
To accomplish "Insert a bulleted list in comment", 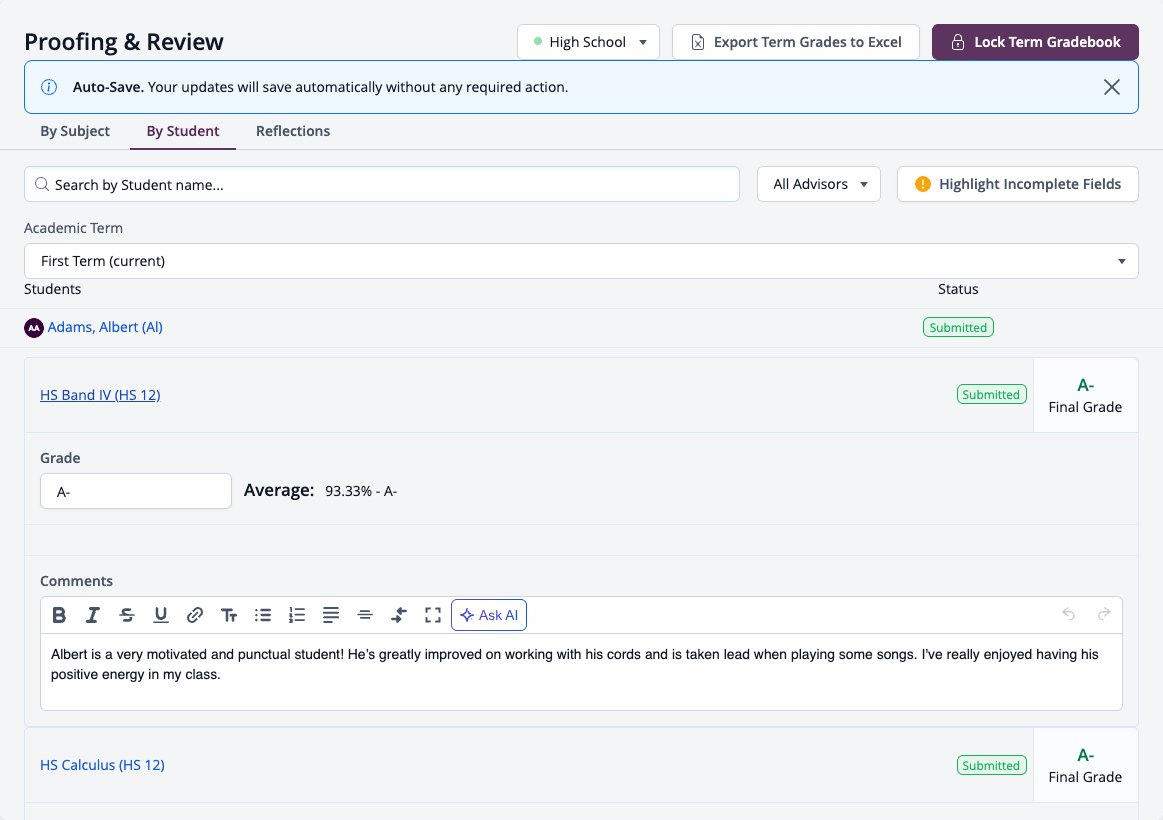I will (263, 615).
